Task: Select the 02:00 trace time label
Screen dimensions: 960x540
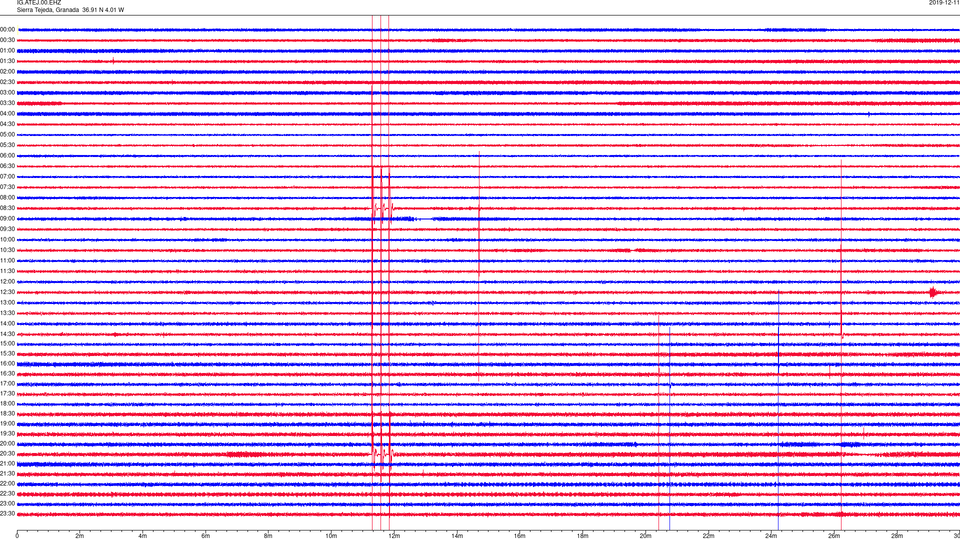Action: pos(7,72)
